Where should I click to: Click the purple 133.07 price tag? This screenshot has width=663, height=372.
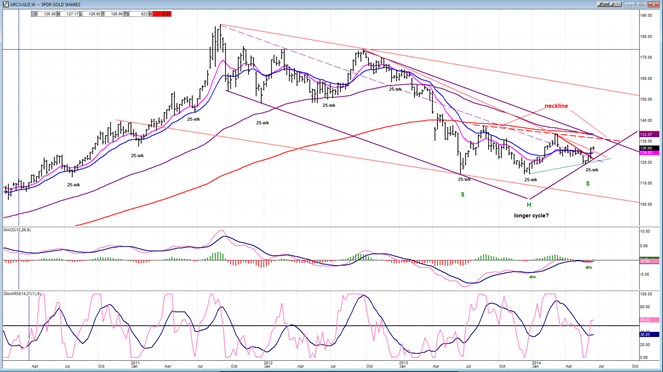(649, 134)
